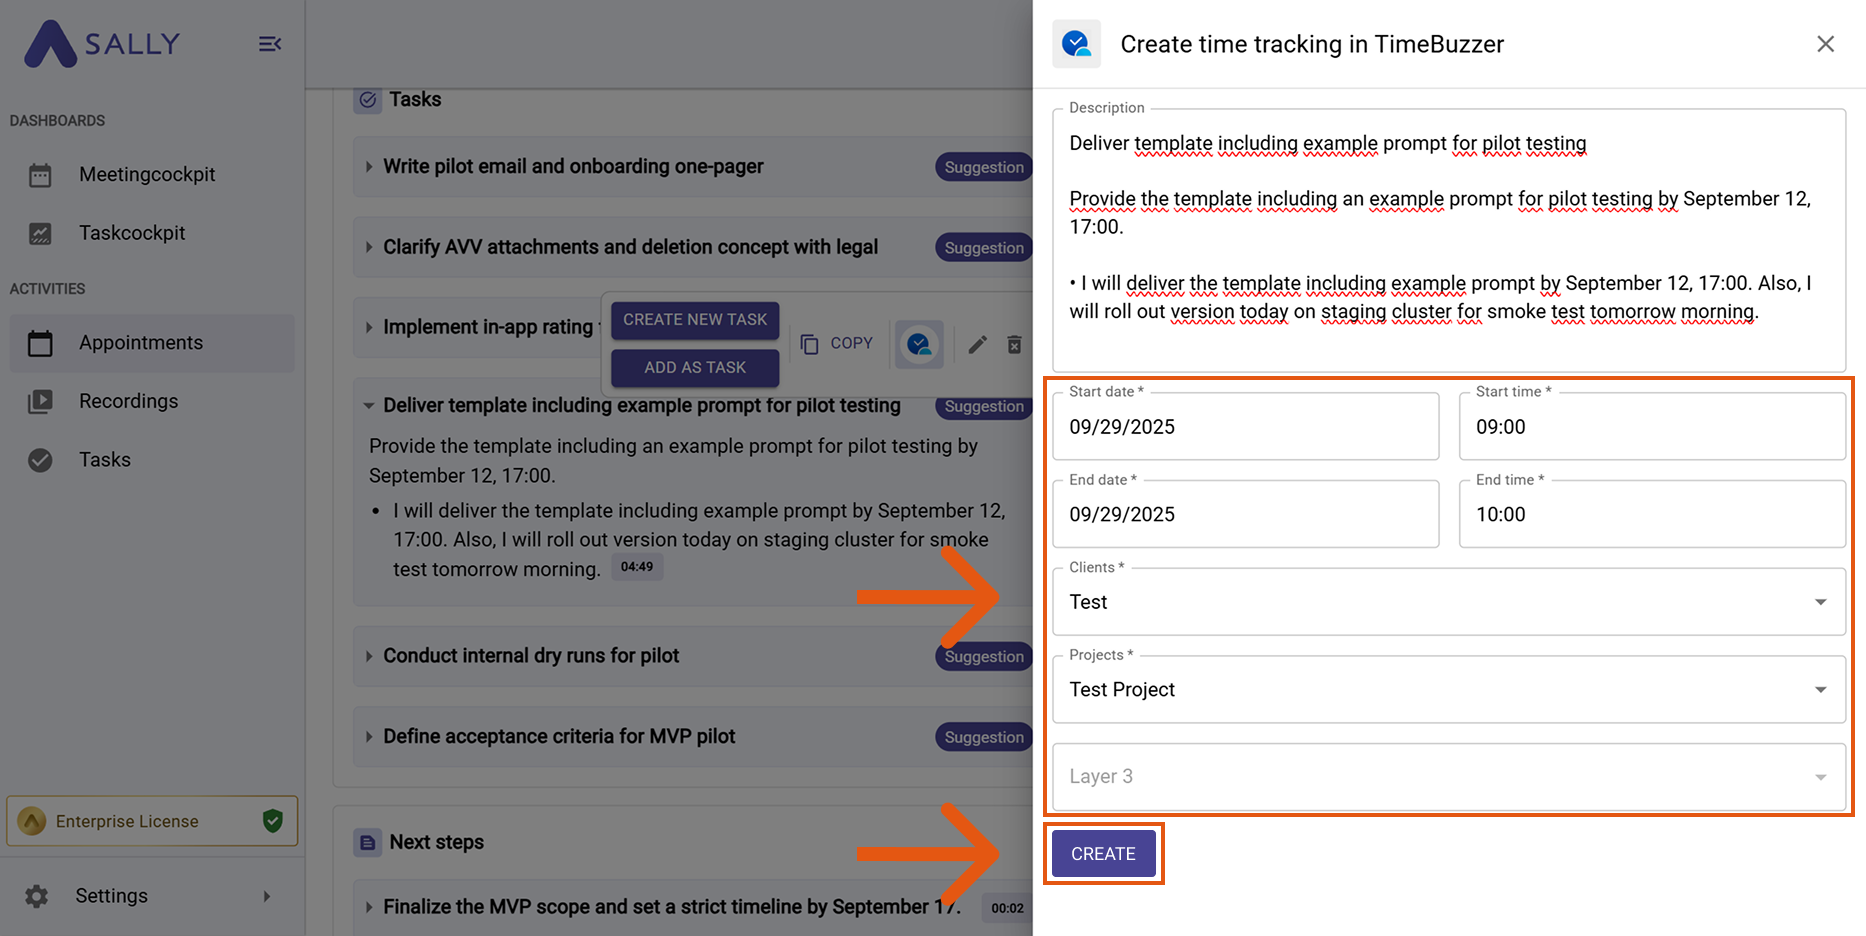Viewport: 1866px width, 936px height.
Task: Click the TimeBuzzer logo in dialog header
Action: point(1076,44)
